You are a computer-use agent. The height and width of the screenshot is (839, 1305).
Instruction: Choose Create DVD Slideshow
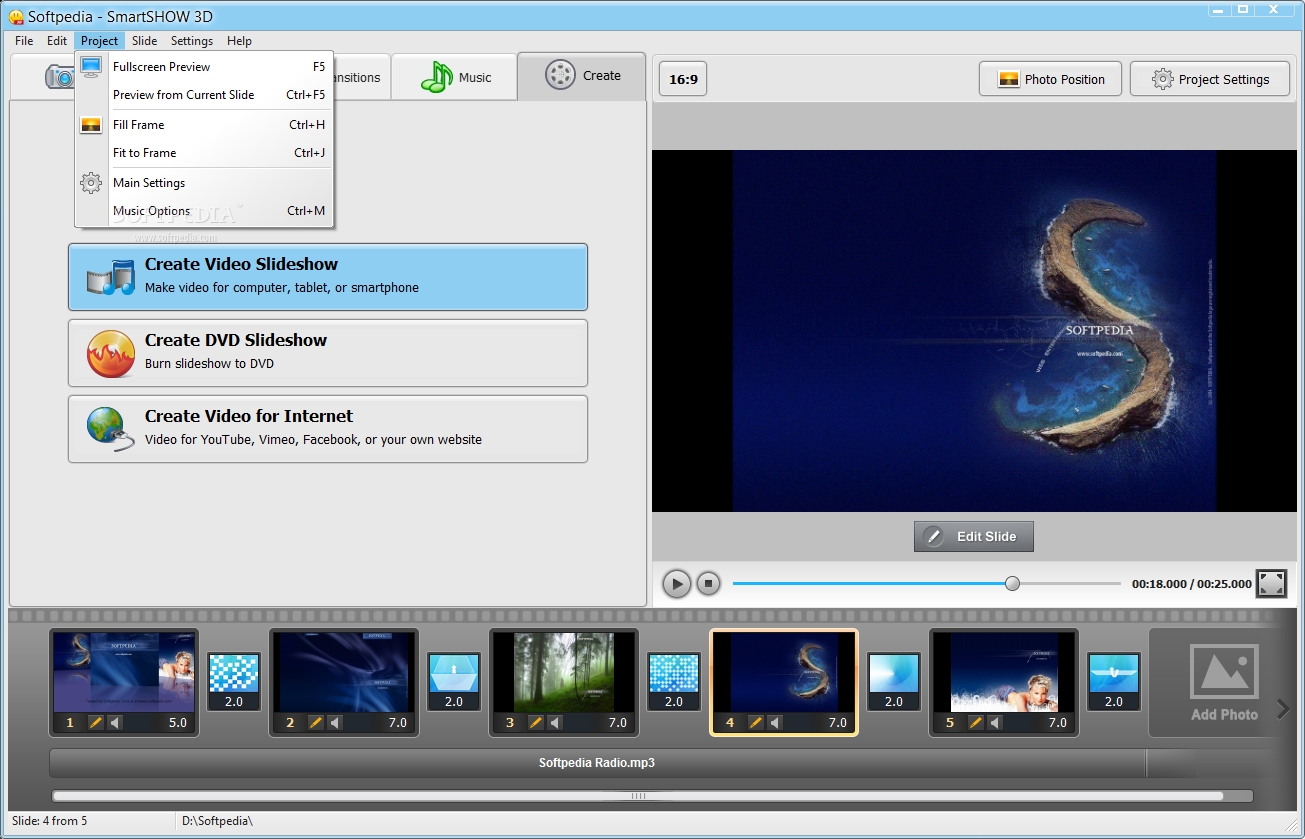[x=328, y=353]
